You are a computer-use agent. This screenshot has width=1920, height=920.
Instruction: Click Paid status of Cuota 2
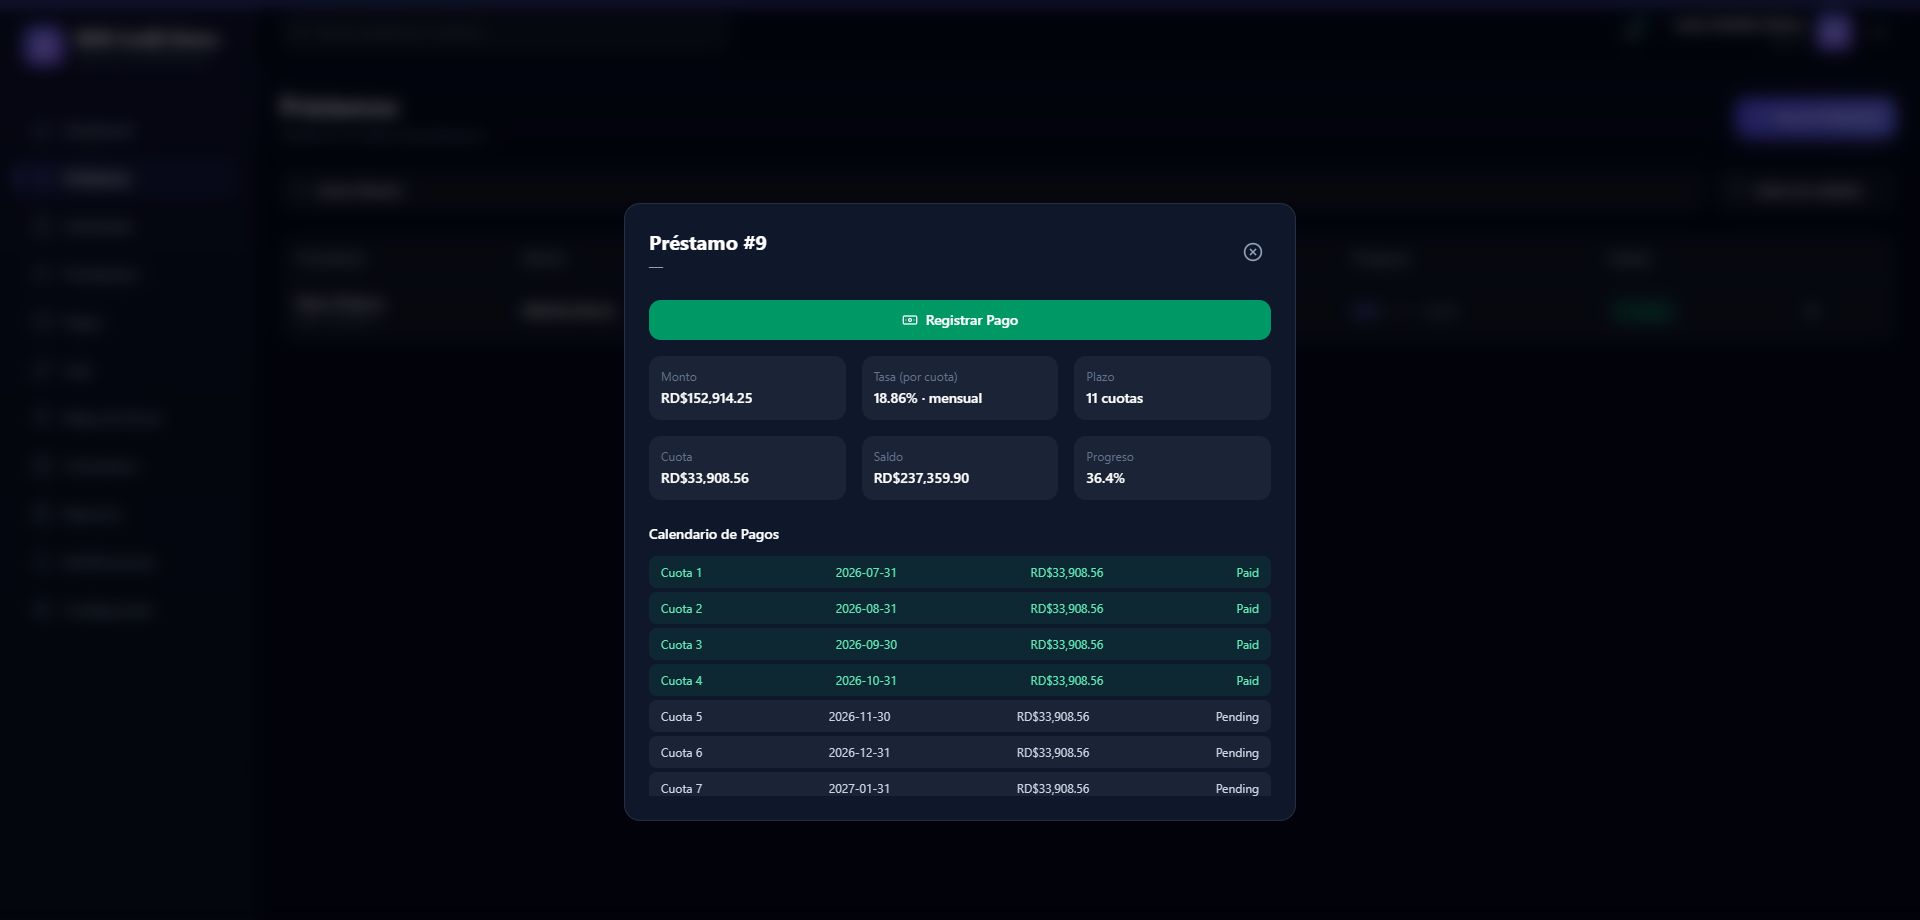pos(1247,609)
